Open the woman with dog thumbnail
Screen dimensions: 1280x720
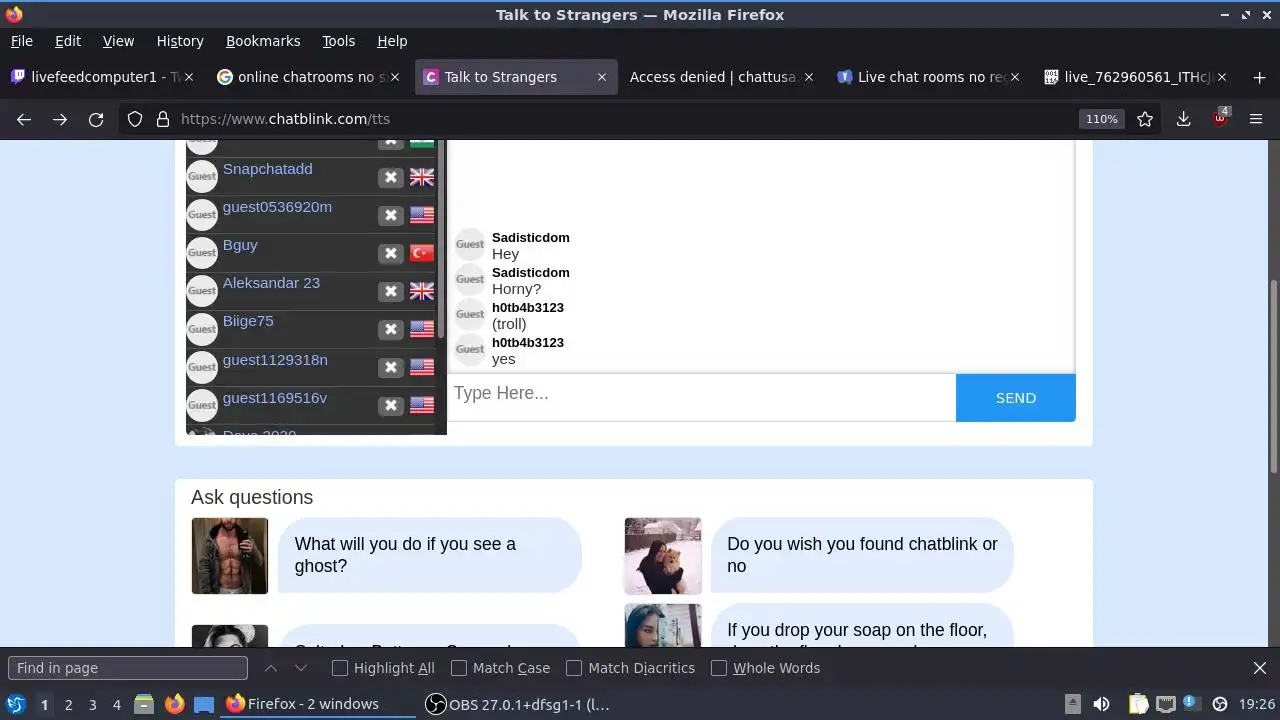pos(663,556)
